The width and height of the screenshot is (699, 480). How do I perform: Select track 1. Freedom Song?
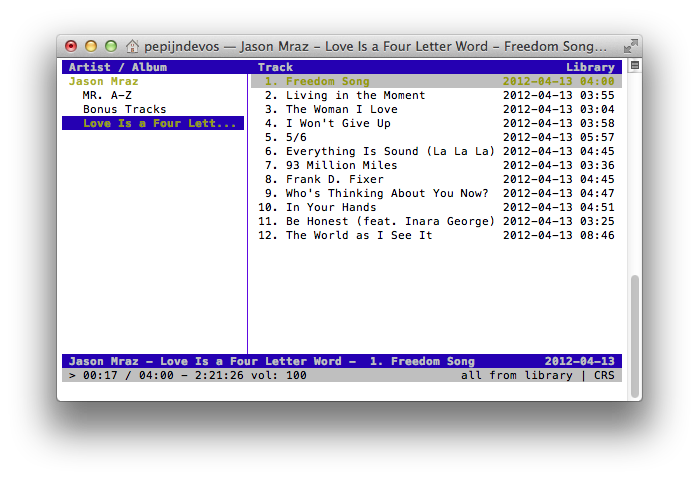(x=436, y=81)
